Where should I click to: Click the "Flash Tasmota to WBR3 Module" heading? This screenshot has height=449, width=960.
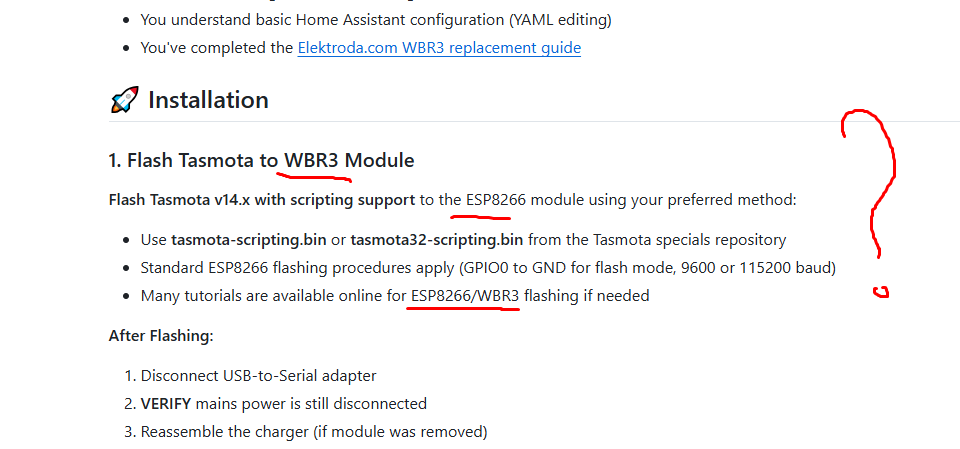pos(261,160)
